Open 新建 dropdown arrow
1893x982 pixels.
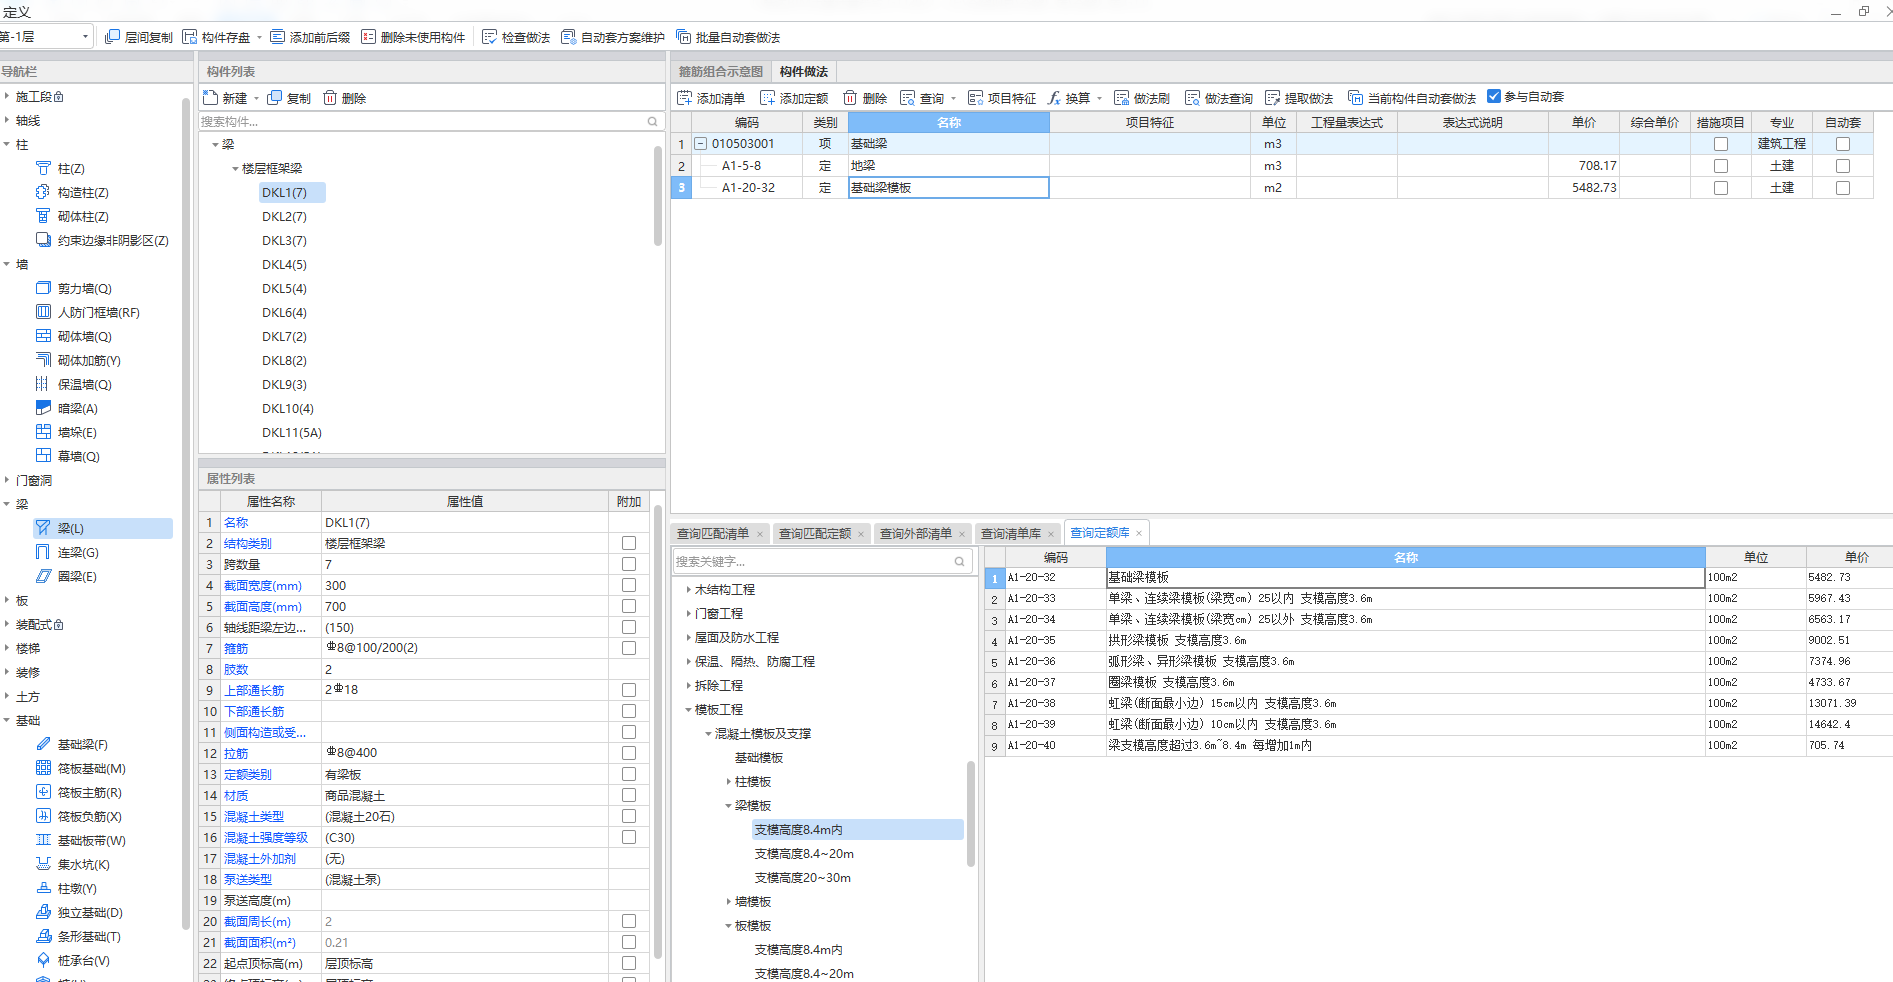257,98
